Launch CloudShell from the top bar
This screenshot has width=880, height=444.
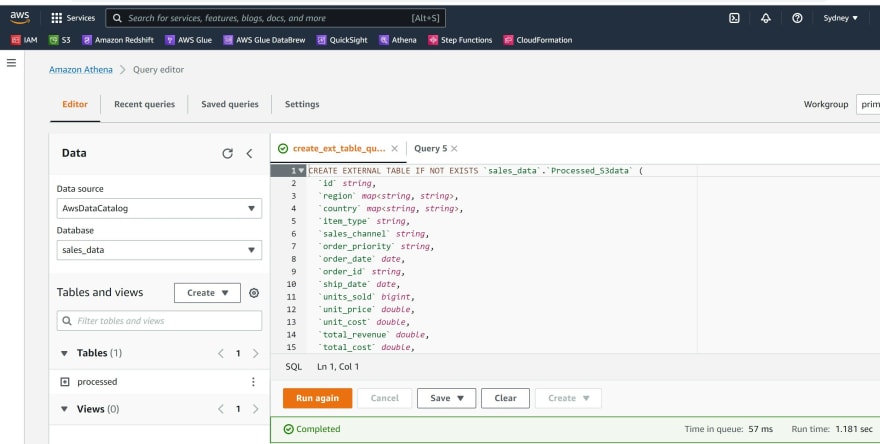(734, 18)
